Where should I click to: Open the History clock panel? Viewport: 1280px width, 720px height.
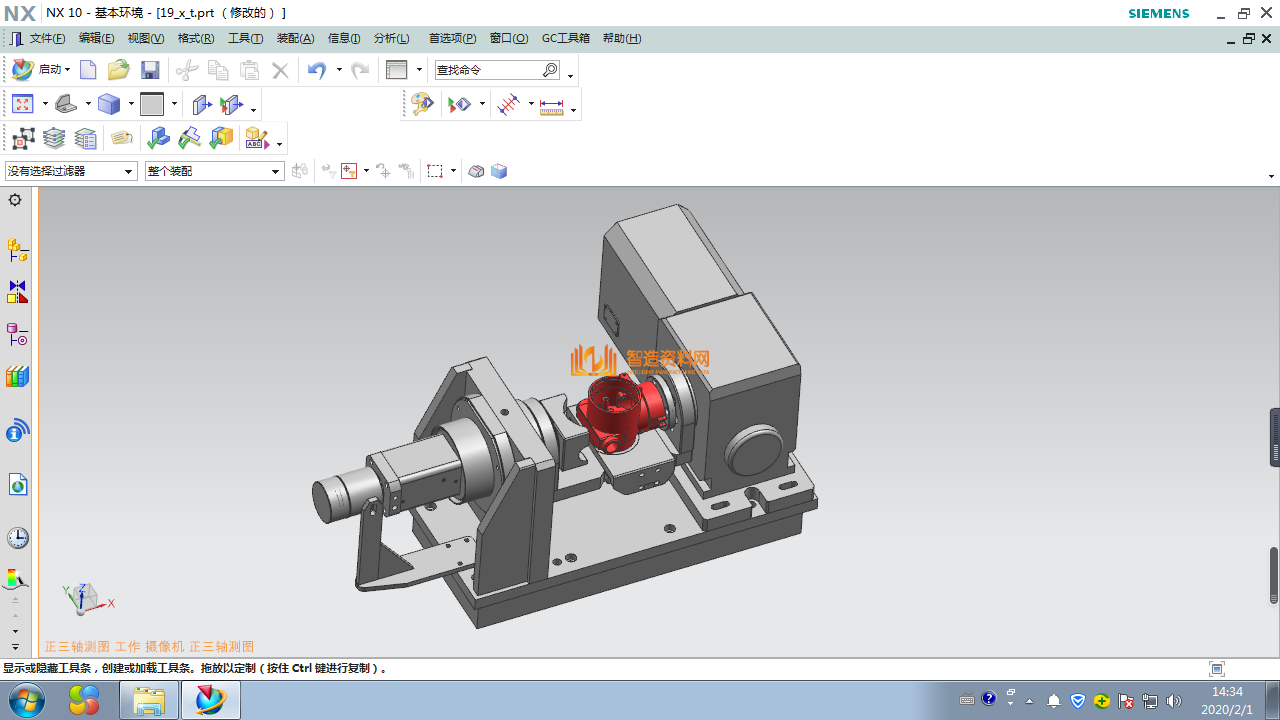[x=17, y=538]
